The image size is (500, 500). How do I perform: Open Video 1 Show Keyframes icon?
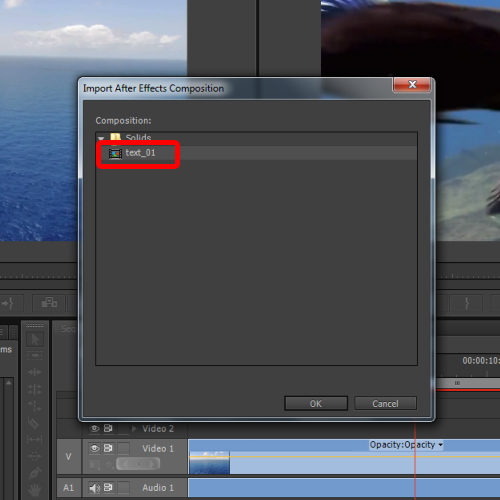pos(109,464)
